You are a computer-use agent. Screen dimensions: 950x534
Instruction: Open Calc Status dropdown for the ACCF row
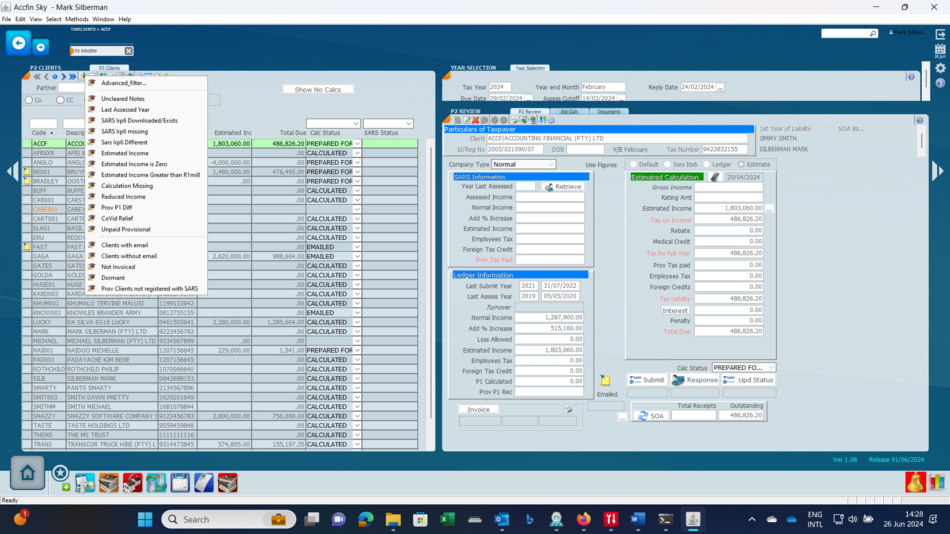pos(357,144)
